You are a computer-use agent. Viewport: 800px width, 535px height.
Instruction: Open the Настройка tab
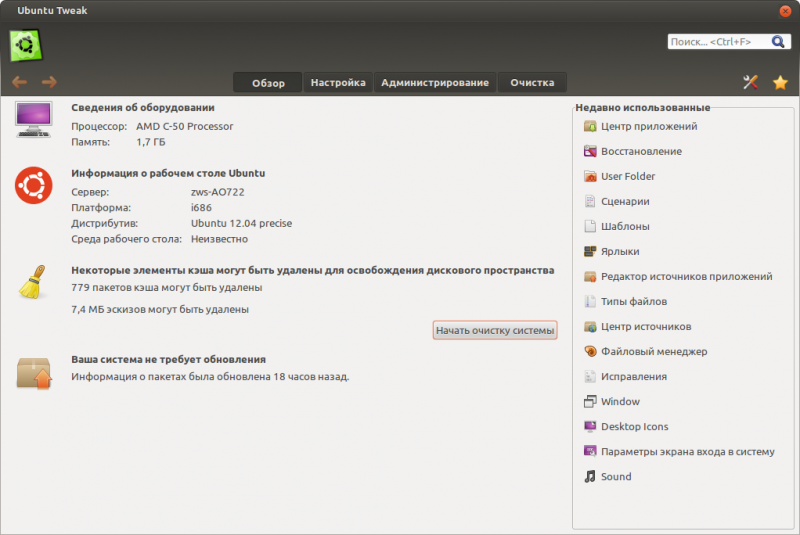click(338, 83)
